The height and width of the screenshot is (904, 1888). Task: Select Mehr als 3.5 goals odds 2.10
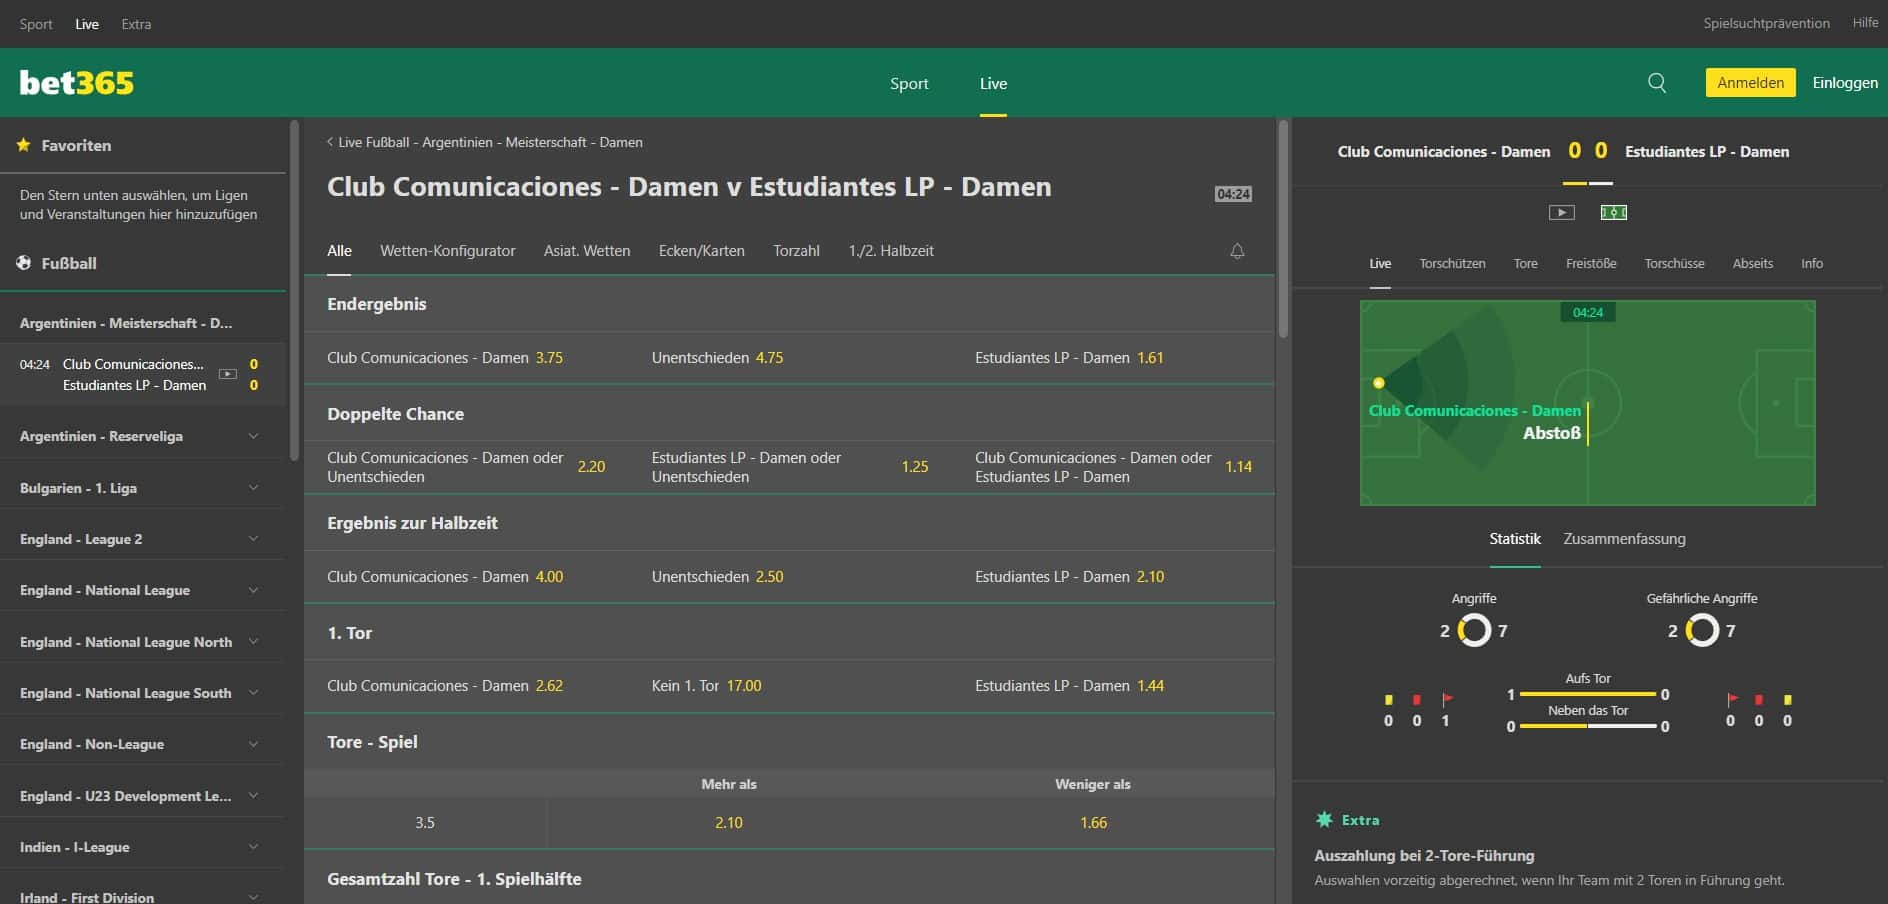(729, 823)
